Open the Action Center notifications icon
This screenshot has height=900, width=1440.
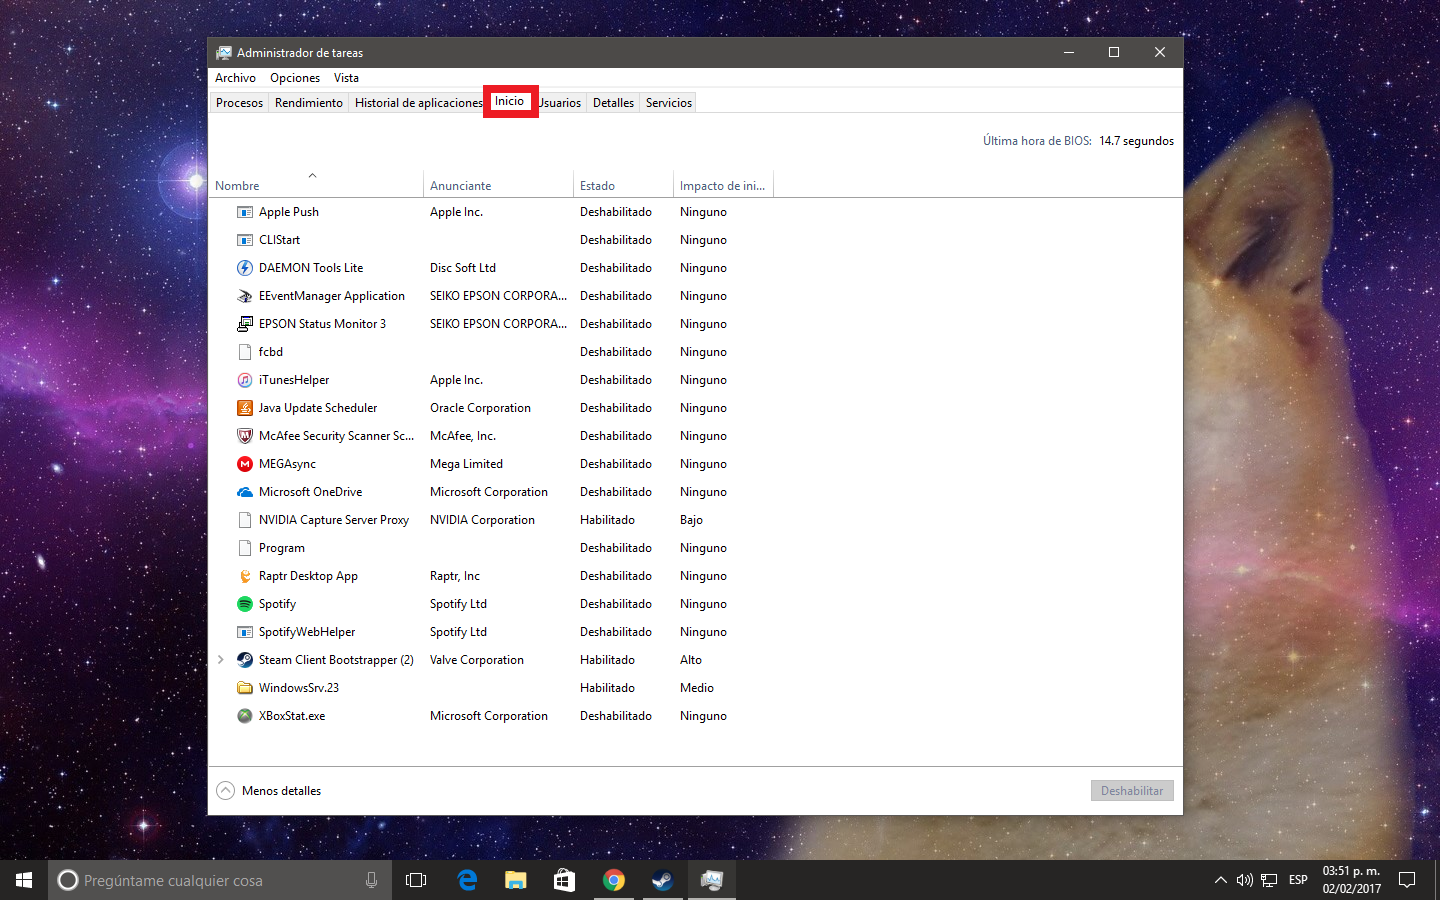pyautogui.click(x=1407, y=880)
